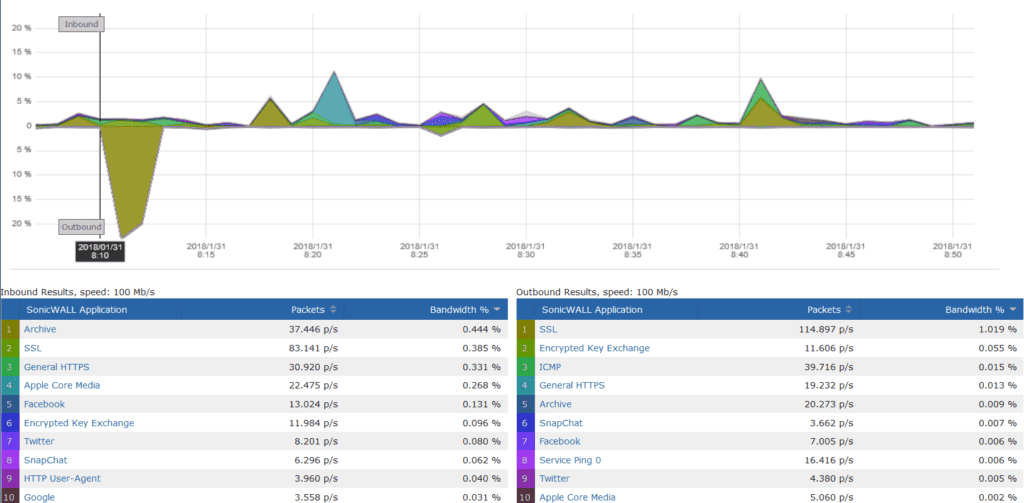Select inbound bandwidth value 0.268 %

tap(482, 385)
